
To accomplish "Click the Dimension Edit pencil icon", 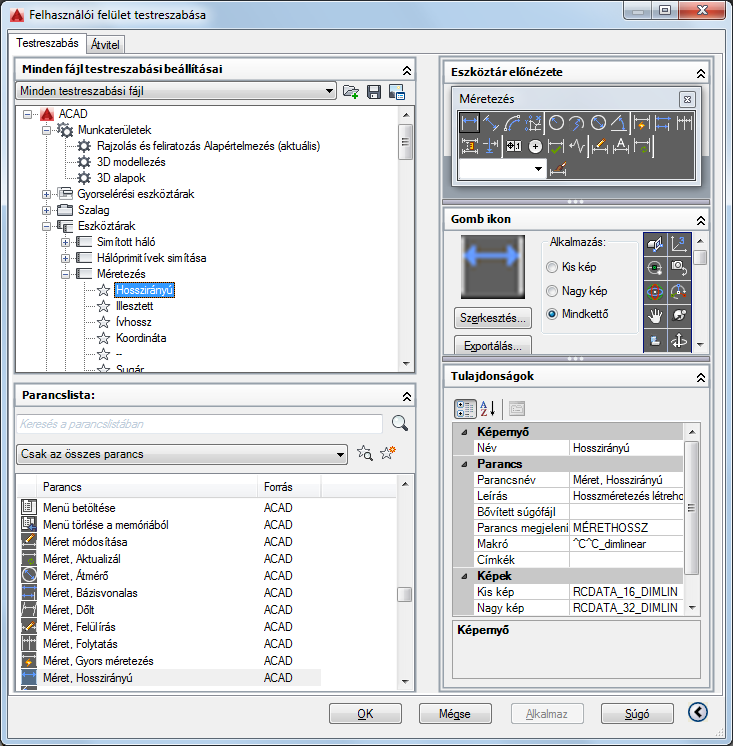I will [600, 146].
